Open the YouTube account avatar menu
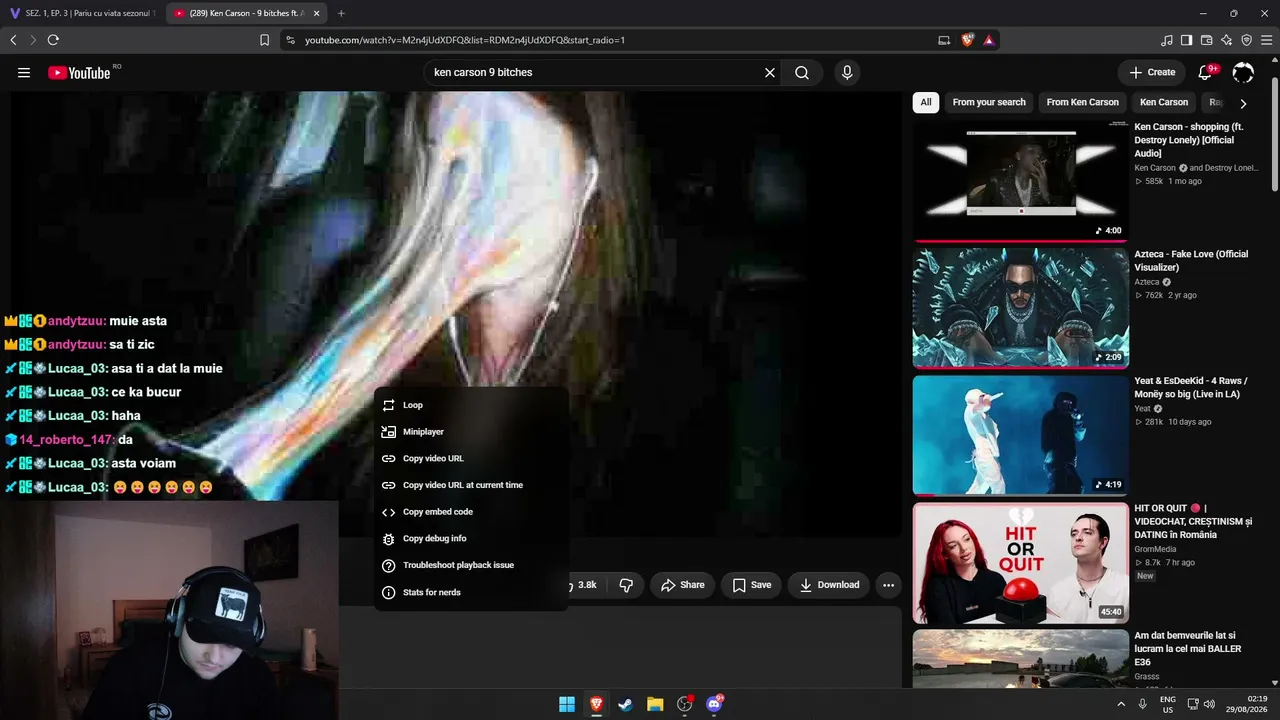The image size is (1280, 720). pos(1243,73)
